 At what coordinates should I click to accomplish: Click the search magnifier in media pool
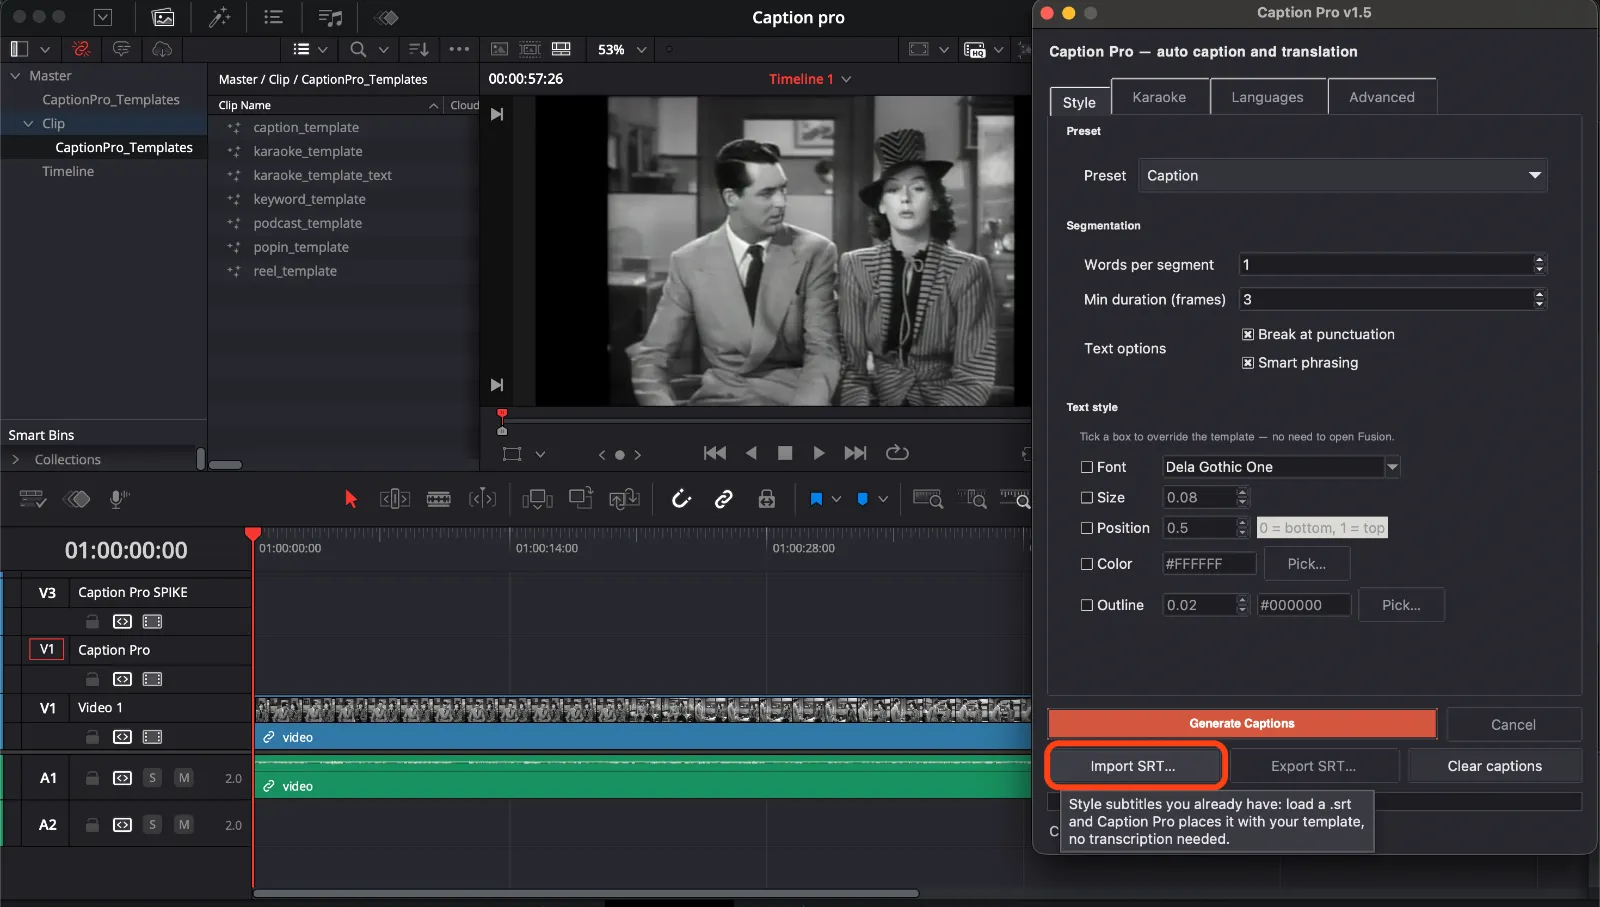coord(358,49)
